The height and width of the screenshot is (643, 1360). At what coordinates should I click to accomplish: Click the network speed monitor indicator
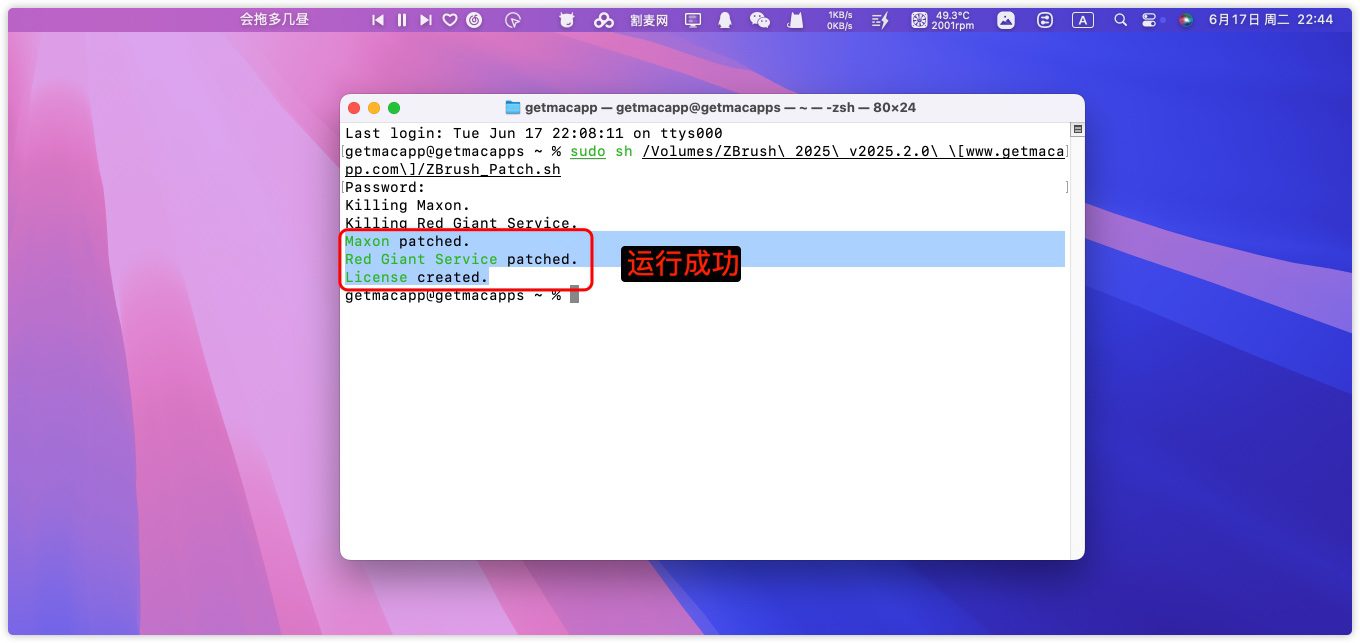[x=839, y=20]
